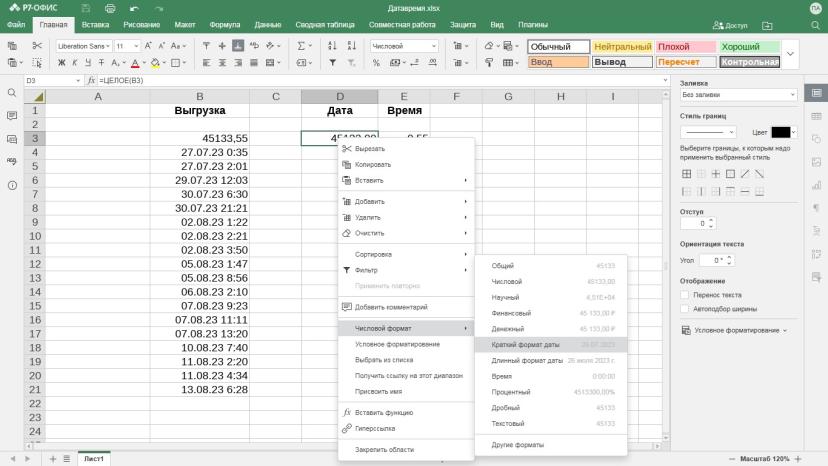828x466 pixels.
Task: Expand cell styles gallery
Action: pos(791,54)
